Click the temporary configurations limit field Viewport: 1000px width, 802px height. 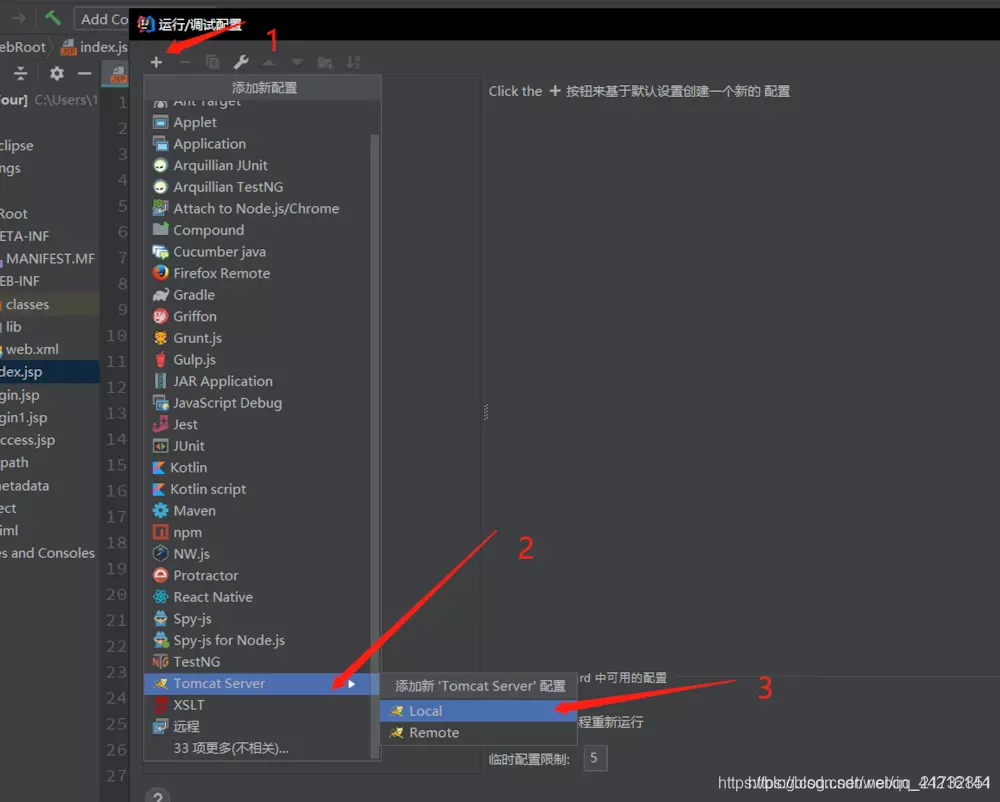(595, 759)
